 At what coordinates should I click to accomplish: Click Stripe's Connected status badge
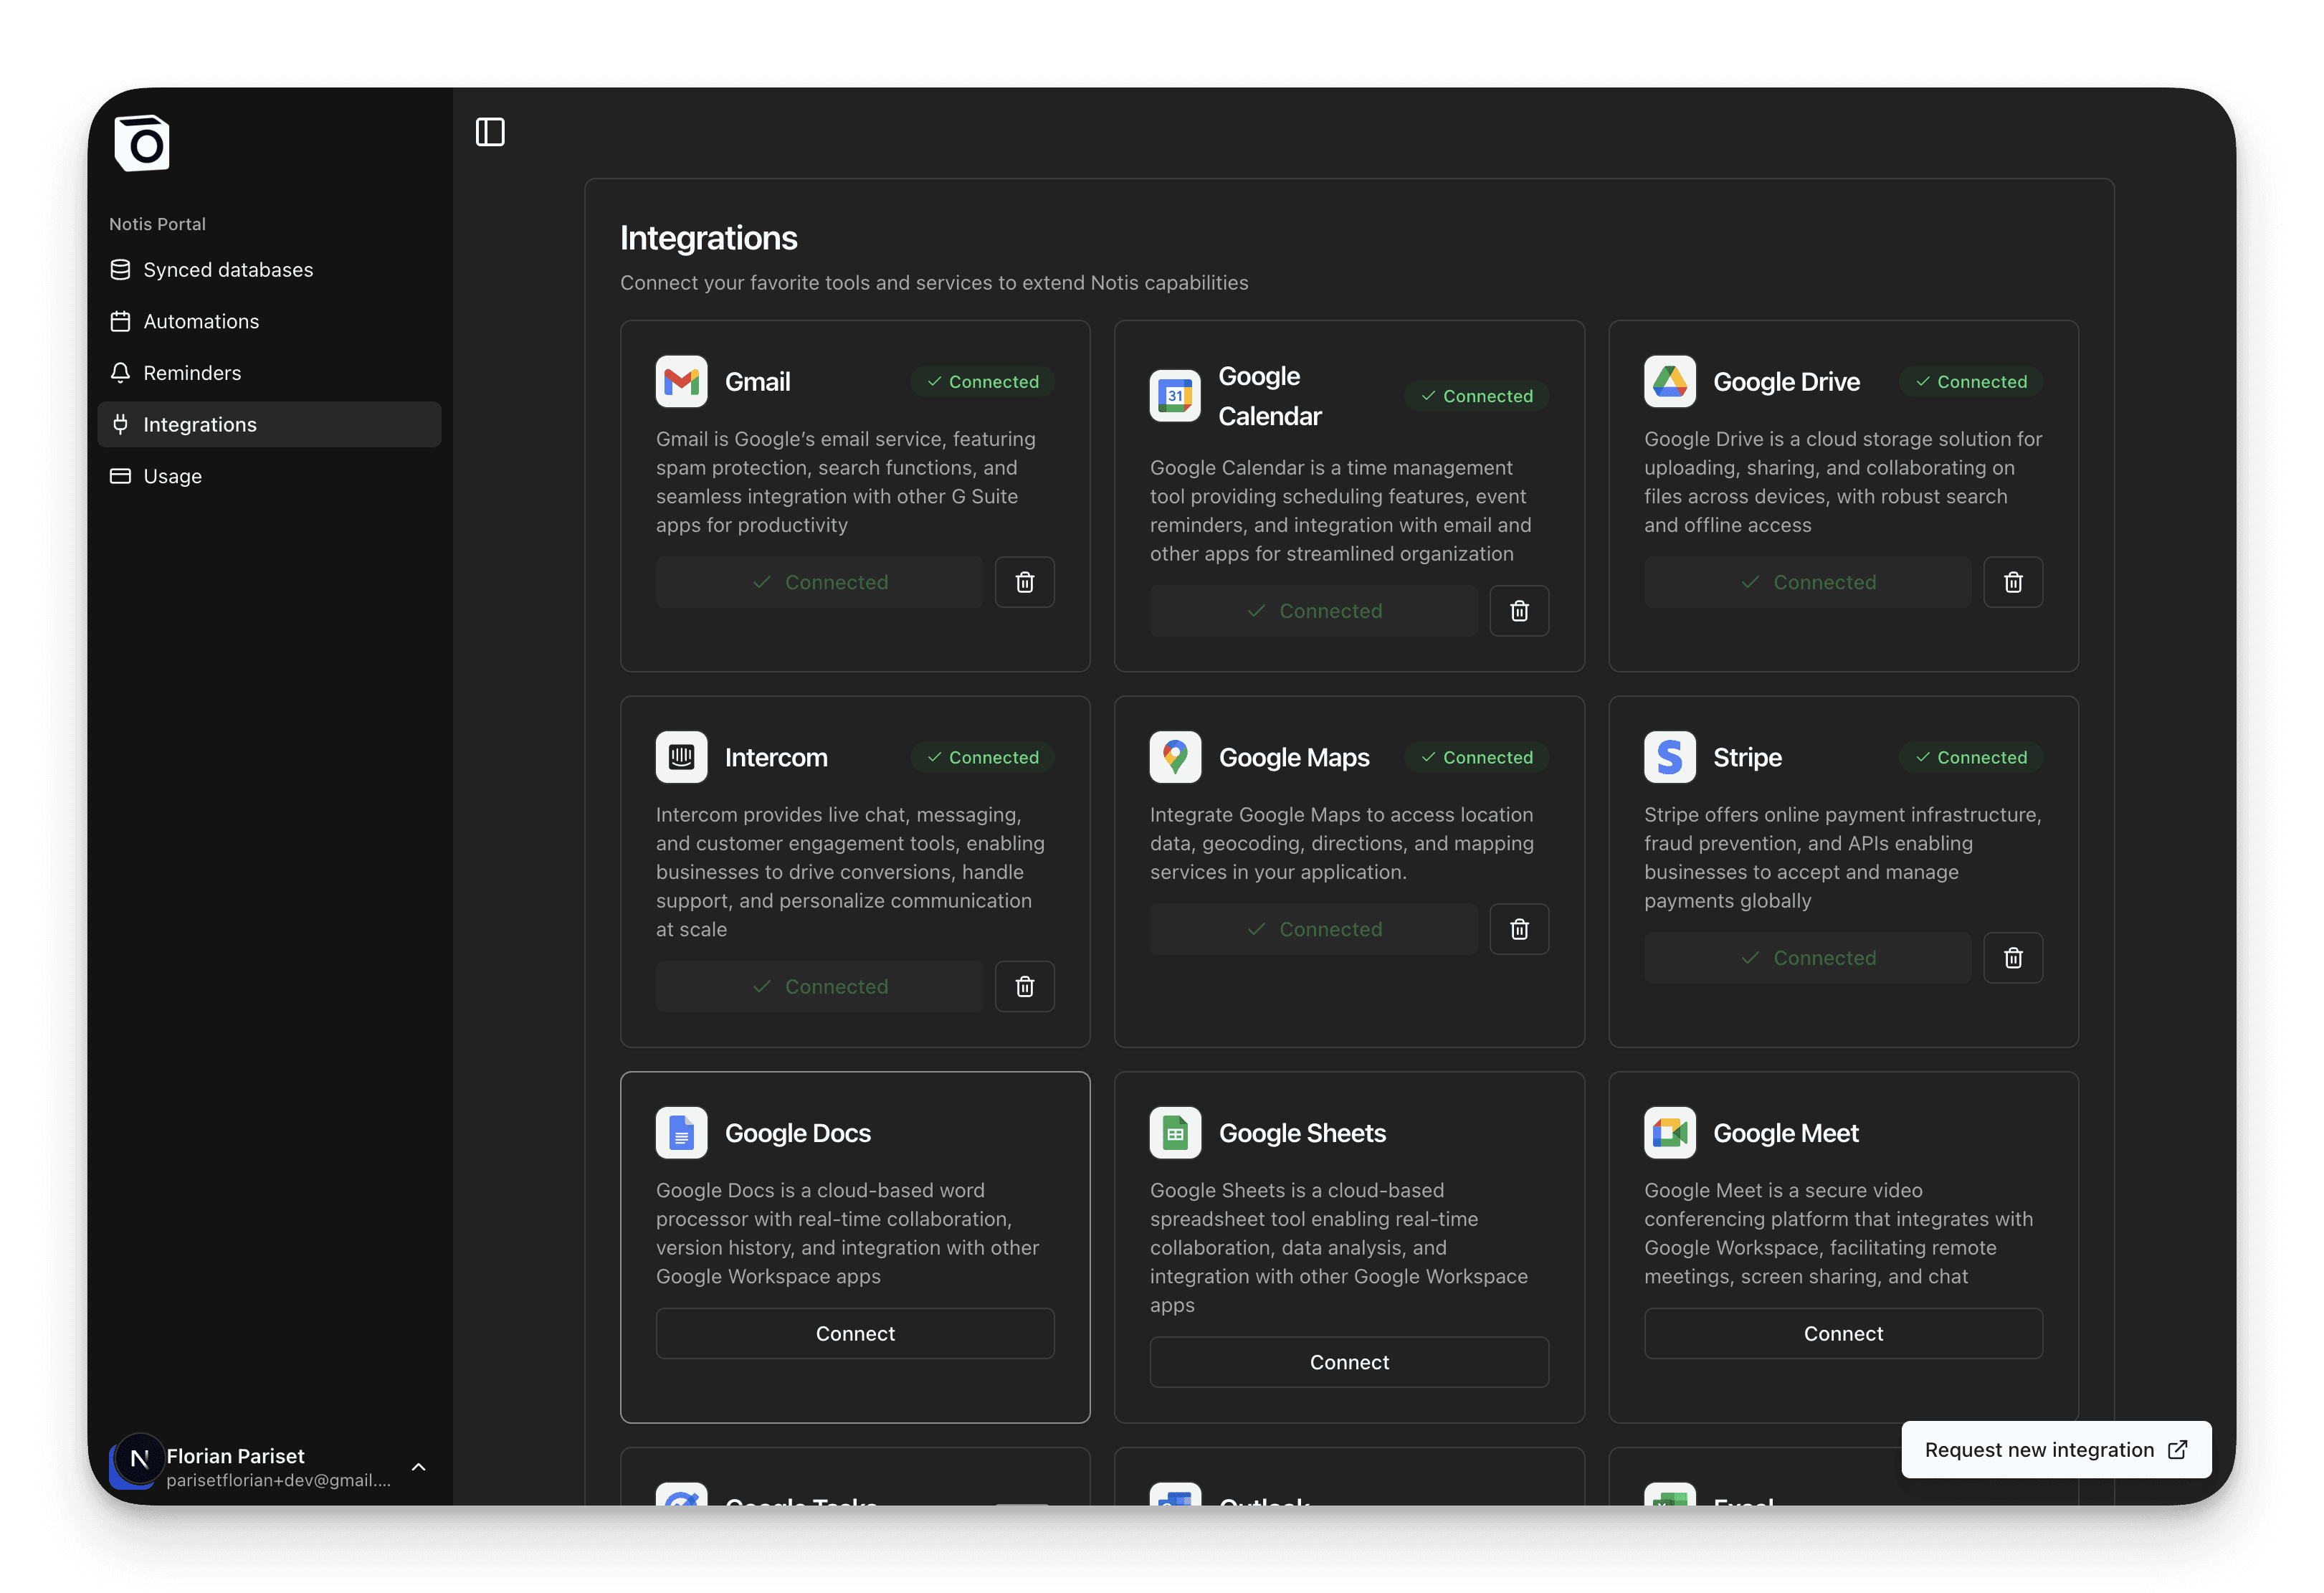tap(1970, 757)
